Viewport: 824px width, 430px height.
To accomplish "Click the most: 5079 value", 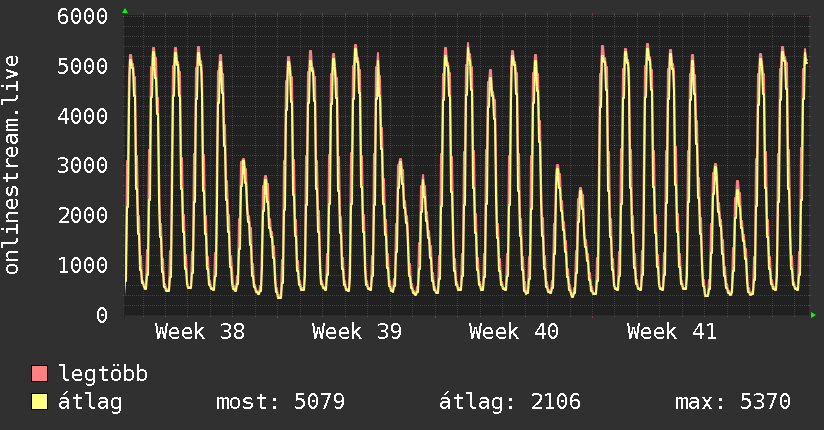I will 281,402.
